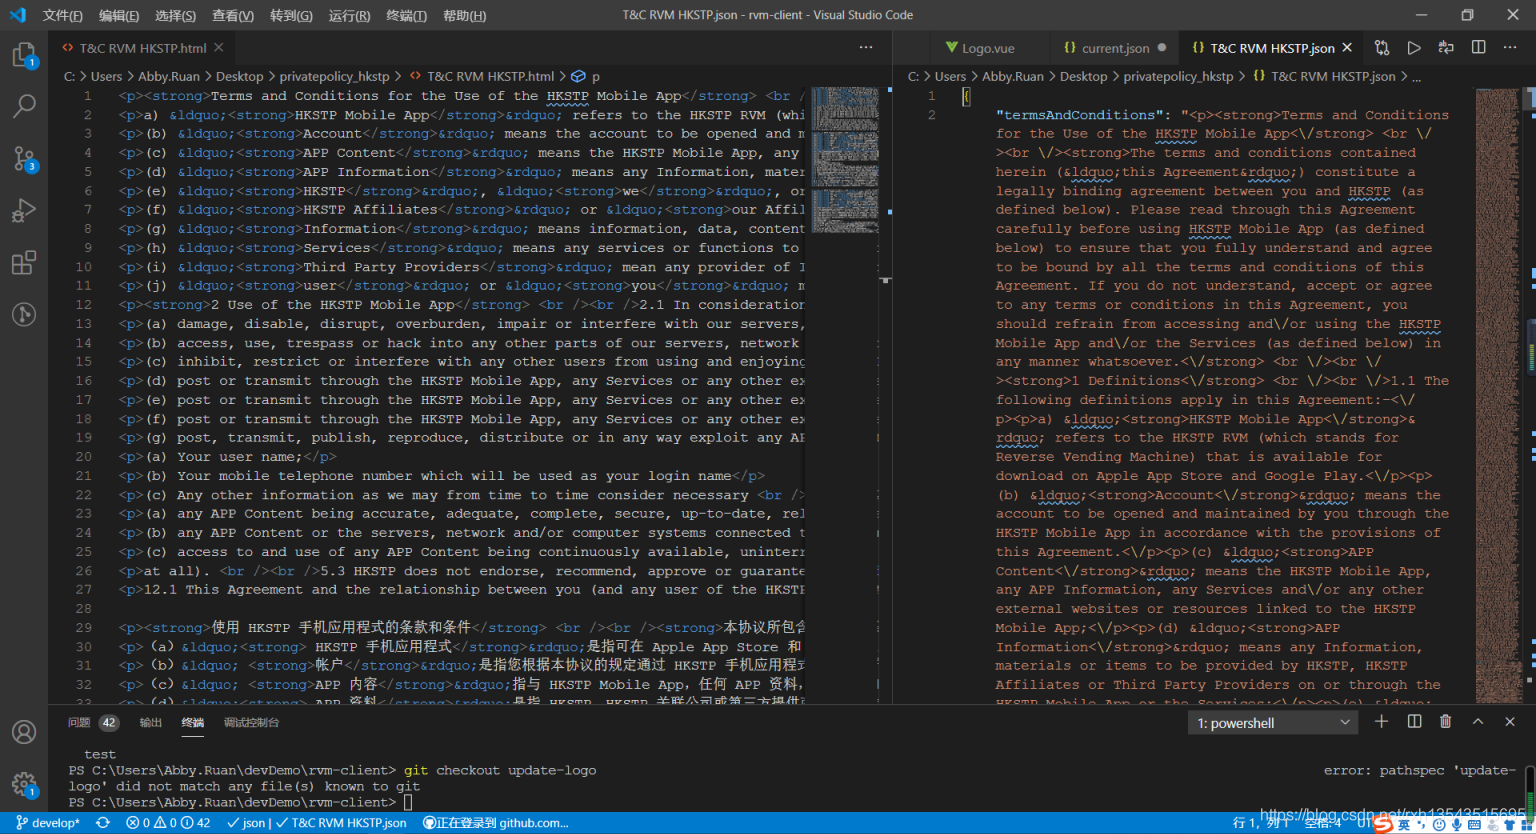Maximize the panel with the up chevron
1536x834 pixels.
[x=1478, y=722]
